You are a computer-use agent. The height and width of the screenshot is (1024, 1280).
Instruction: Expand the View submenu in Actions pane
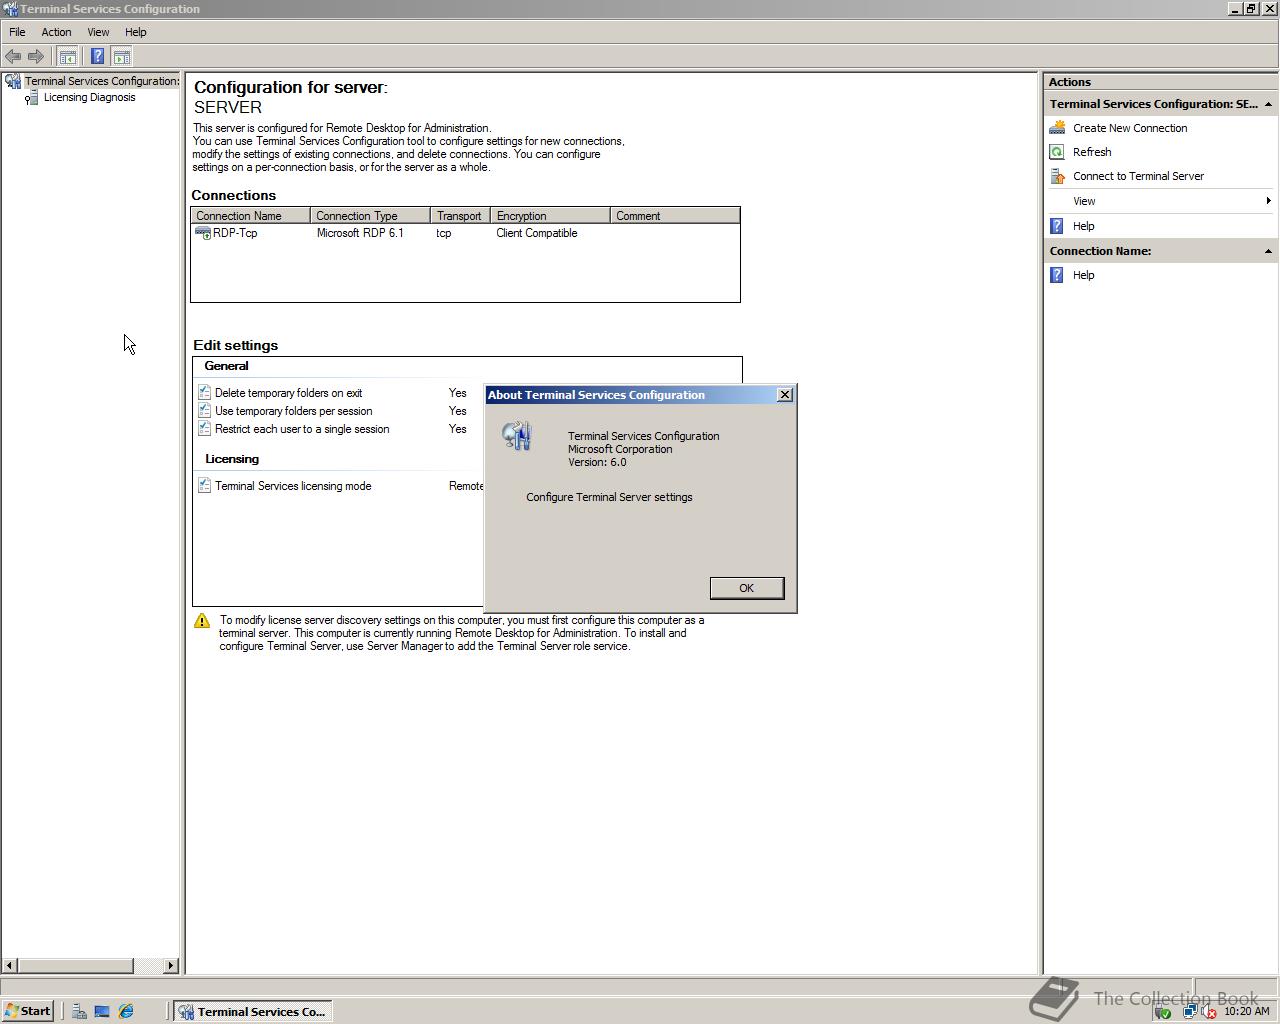click(x=1160, y=201)
